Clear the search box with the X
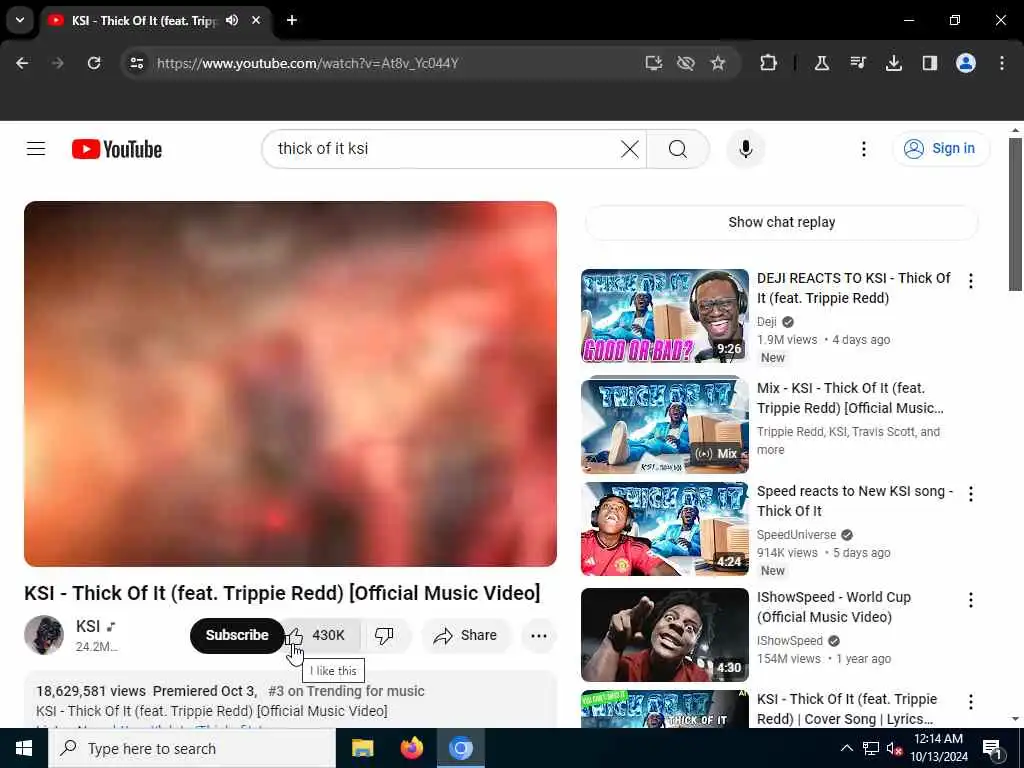1024x768 pixels. (630, 149)
